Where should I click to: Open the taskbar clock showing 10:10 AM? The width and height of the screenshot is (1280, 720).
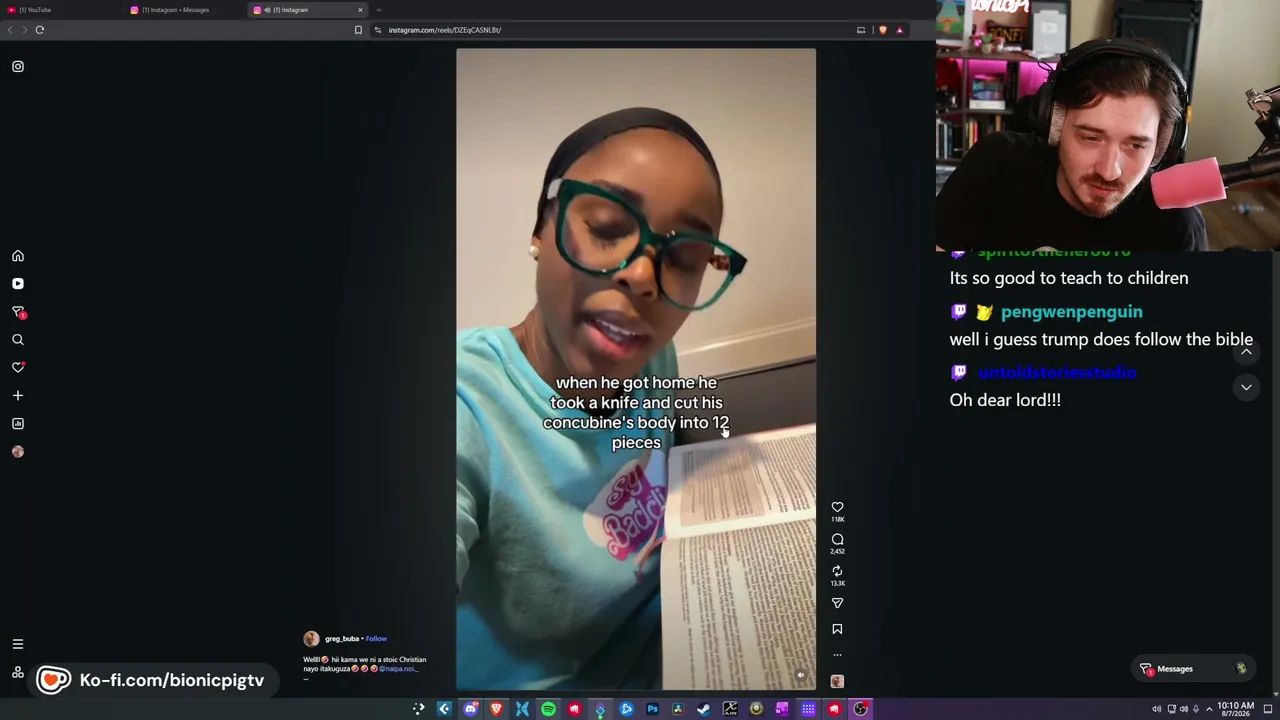pos(1235,709)
